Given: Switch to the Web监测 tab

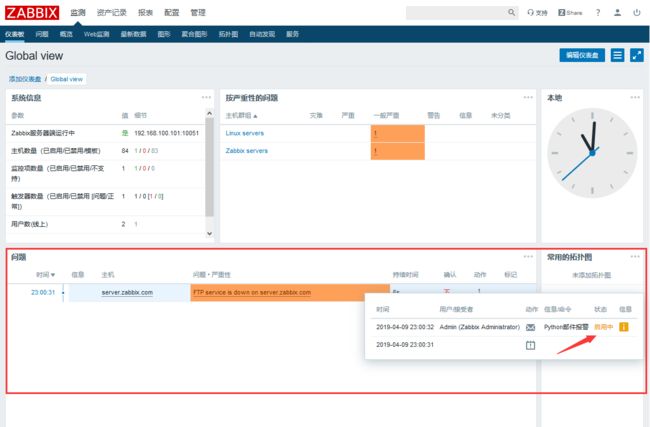Looking at the screenshot, I should point(96,34).
